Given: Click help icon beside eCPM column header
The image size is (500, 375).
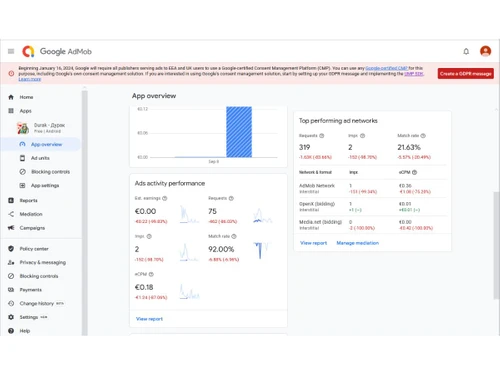Looking at the screenshot, I should [x=414, y=172].
